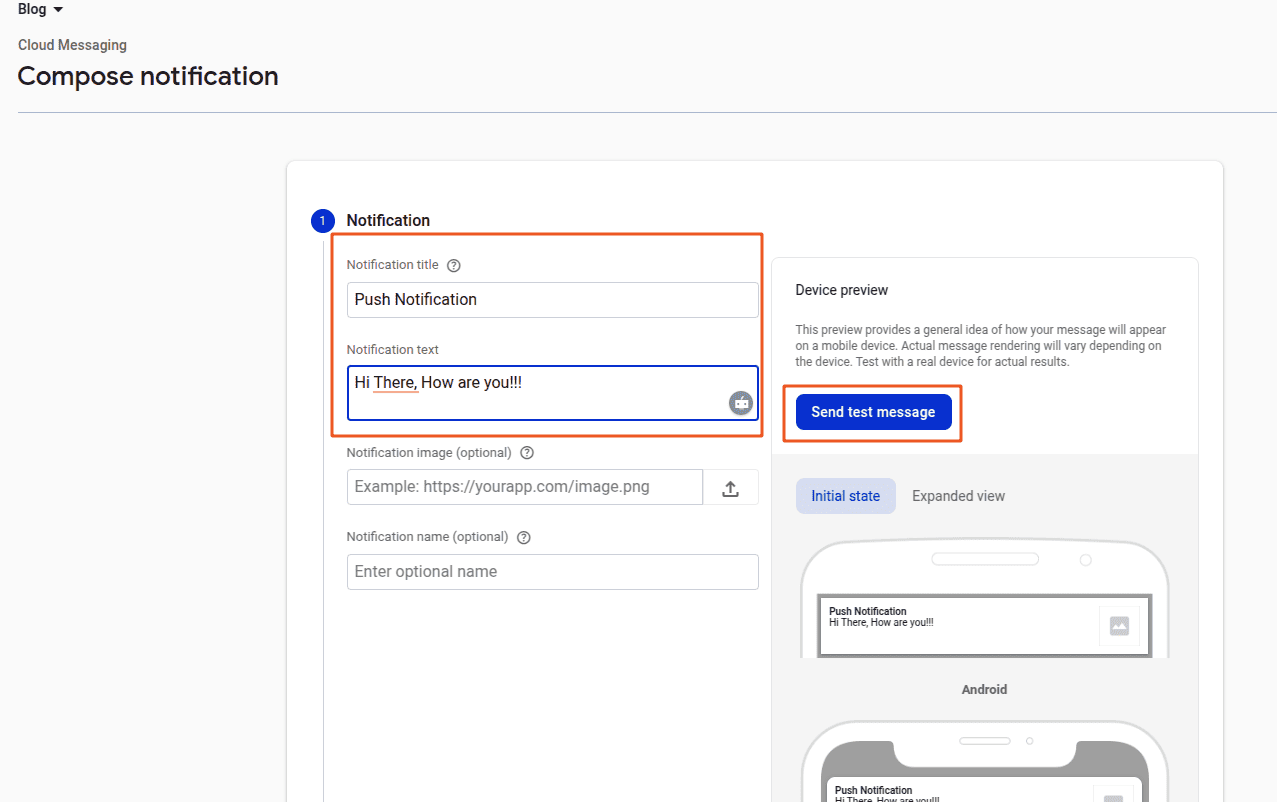This screenshot has height=802, width=1277.
Task: Click image placeholder icon in Android preview
Action: (x=1119, y=626)
